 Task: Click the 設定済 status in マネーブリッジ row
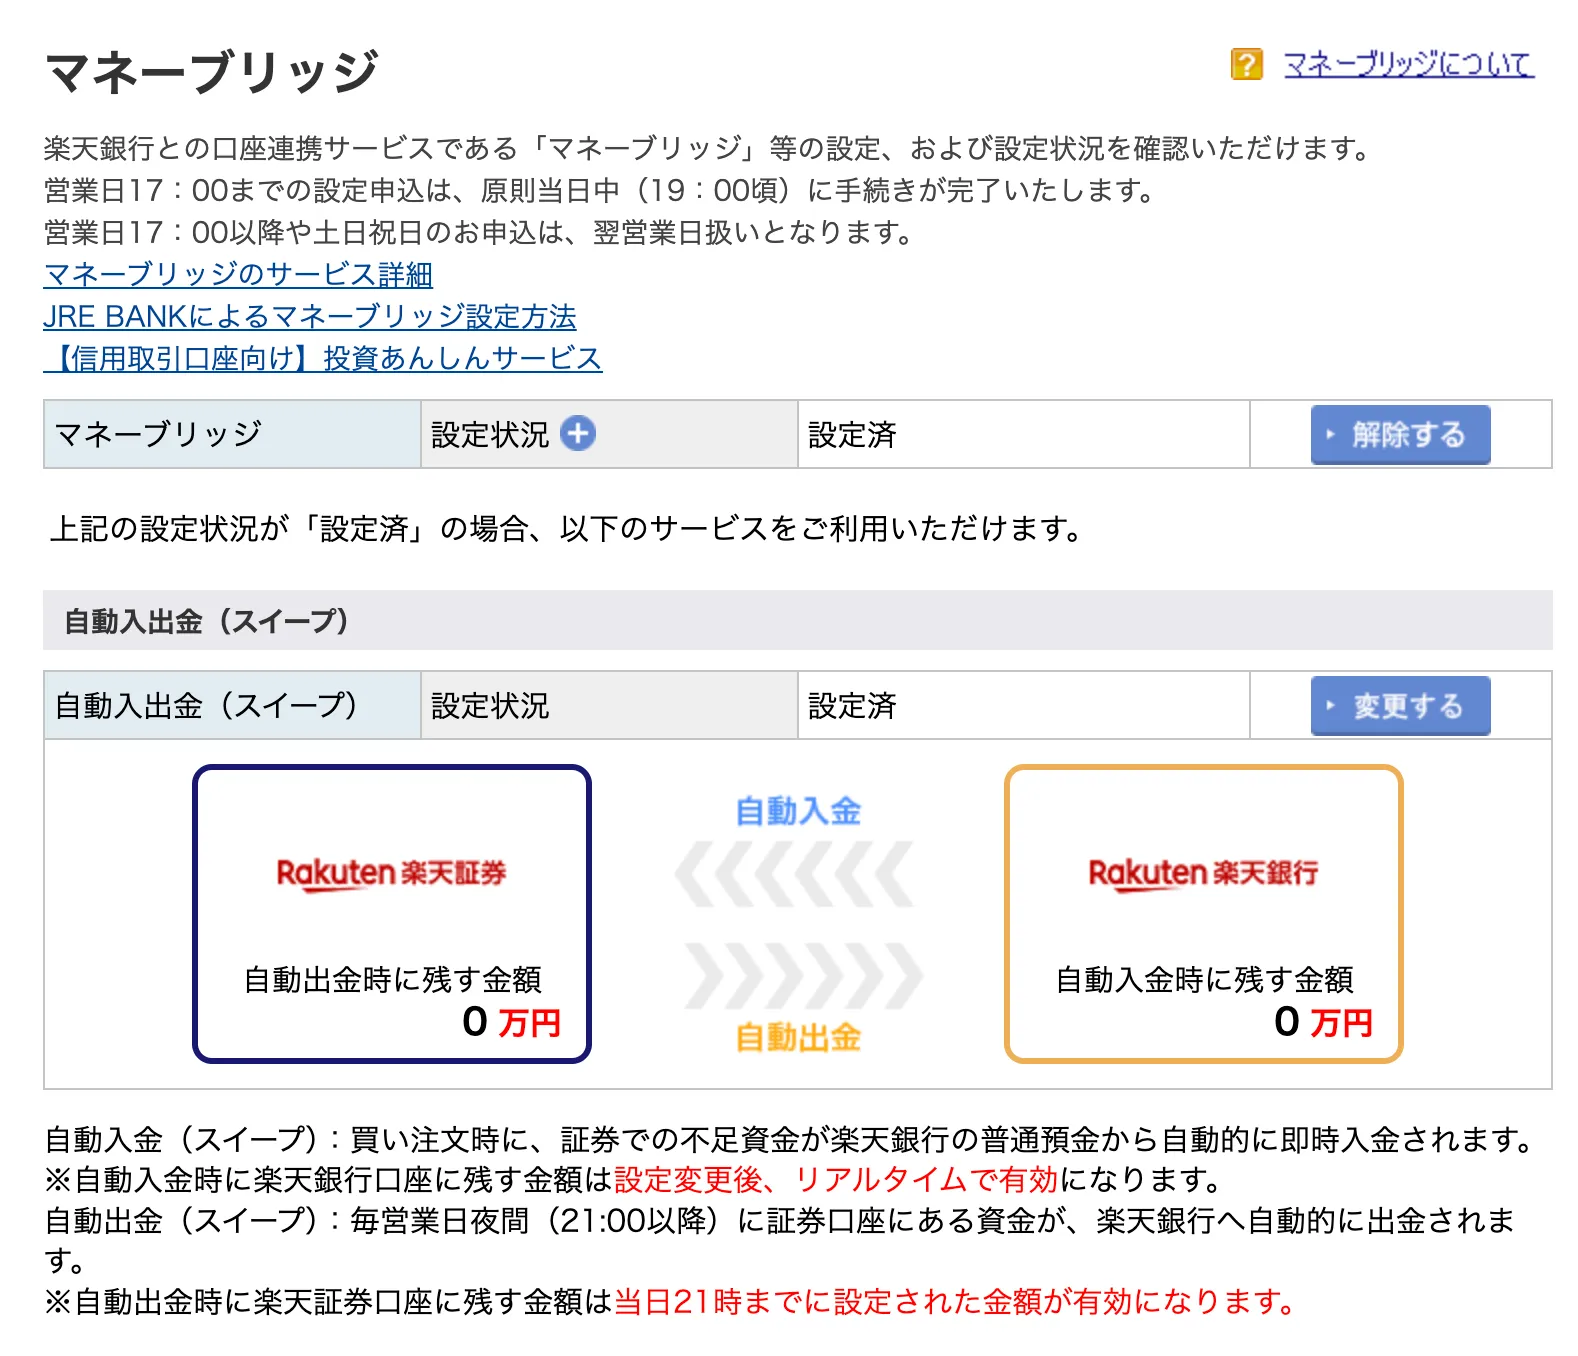(852, 434)
